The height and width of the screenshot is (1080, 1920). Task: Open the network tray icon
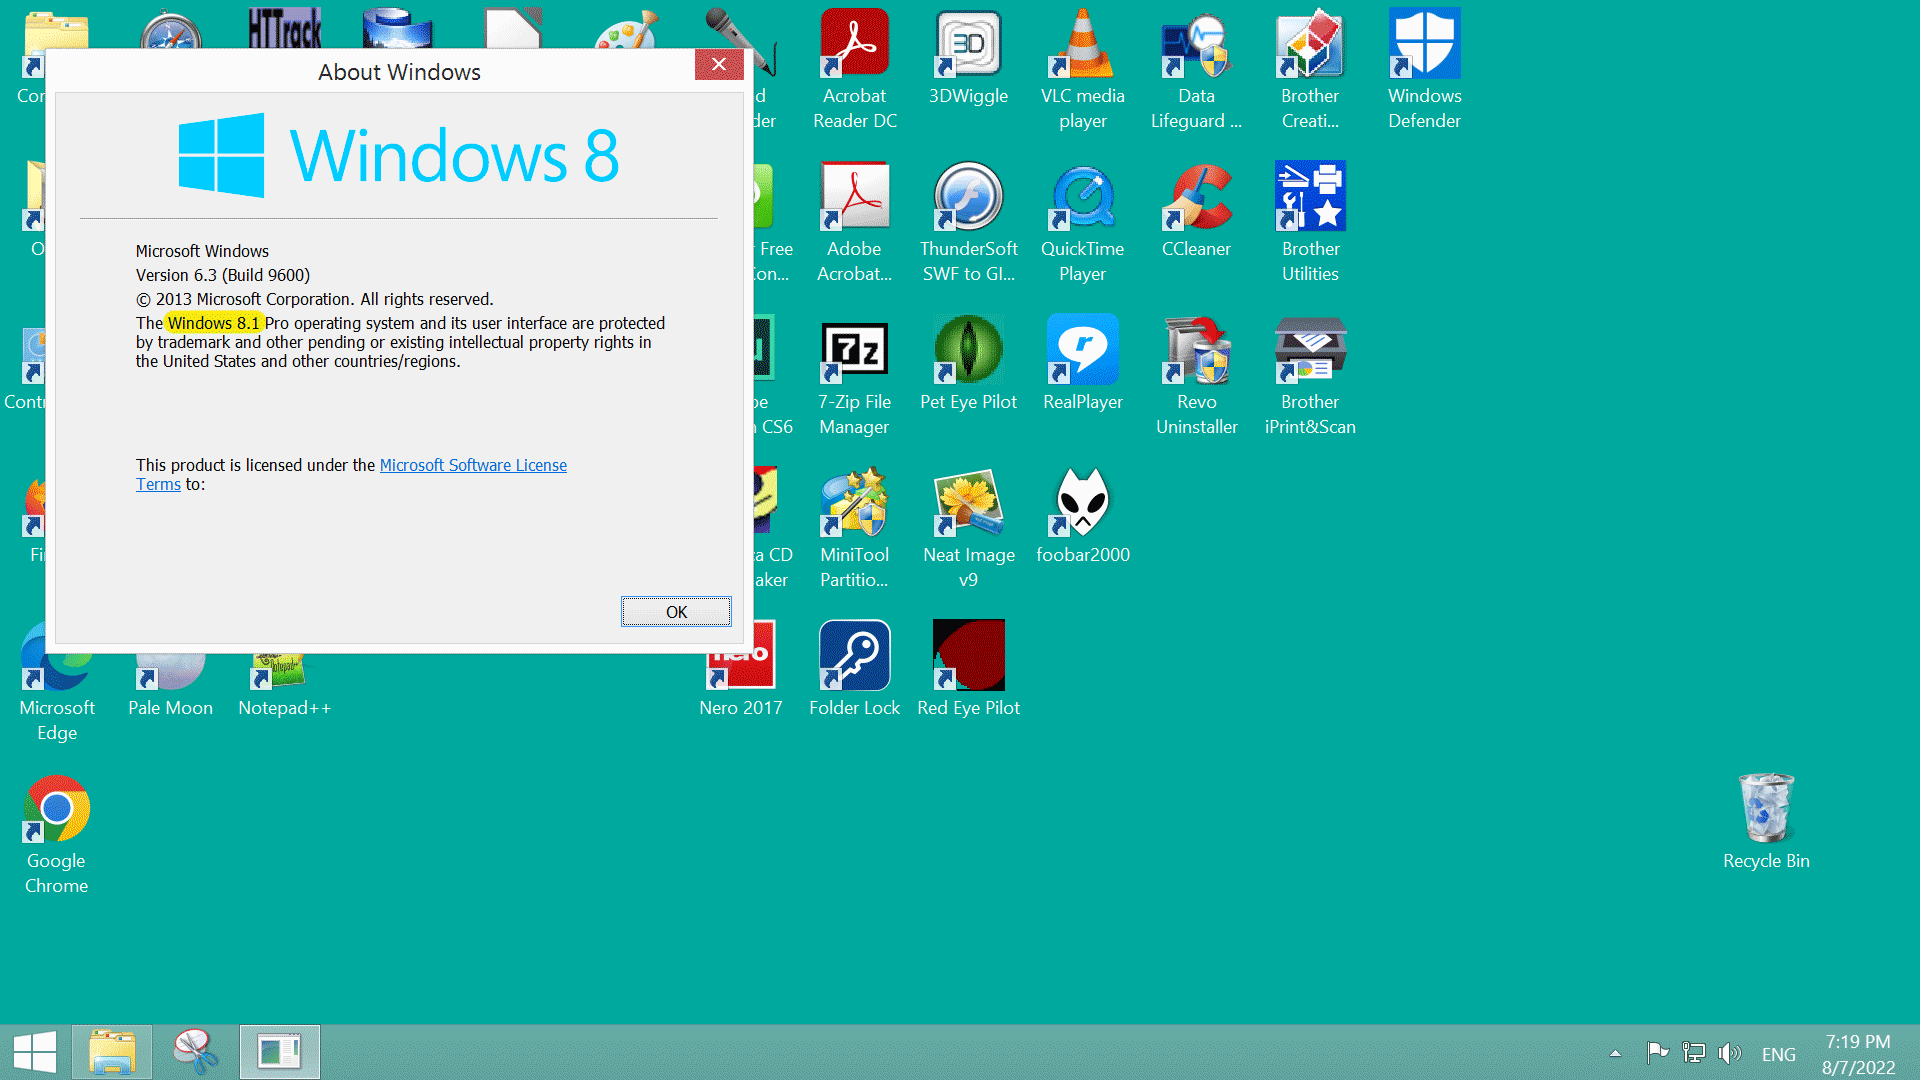tap(1694, 1053)
